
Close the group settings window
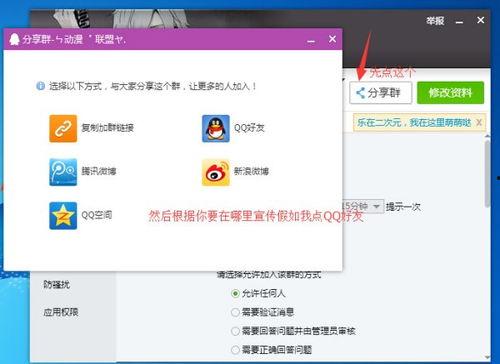point(481,20)
